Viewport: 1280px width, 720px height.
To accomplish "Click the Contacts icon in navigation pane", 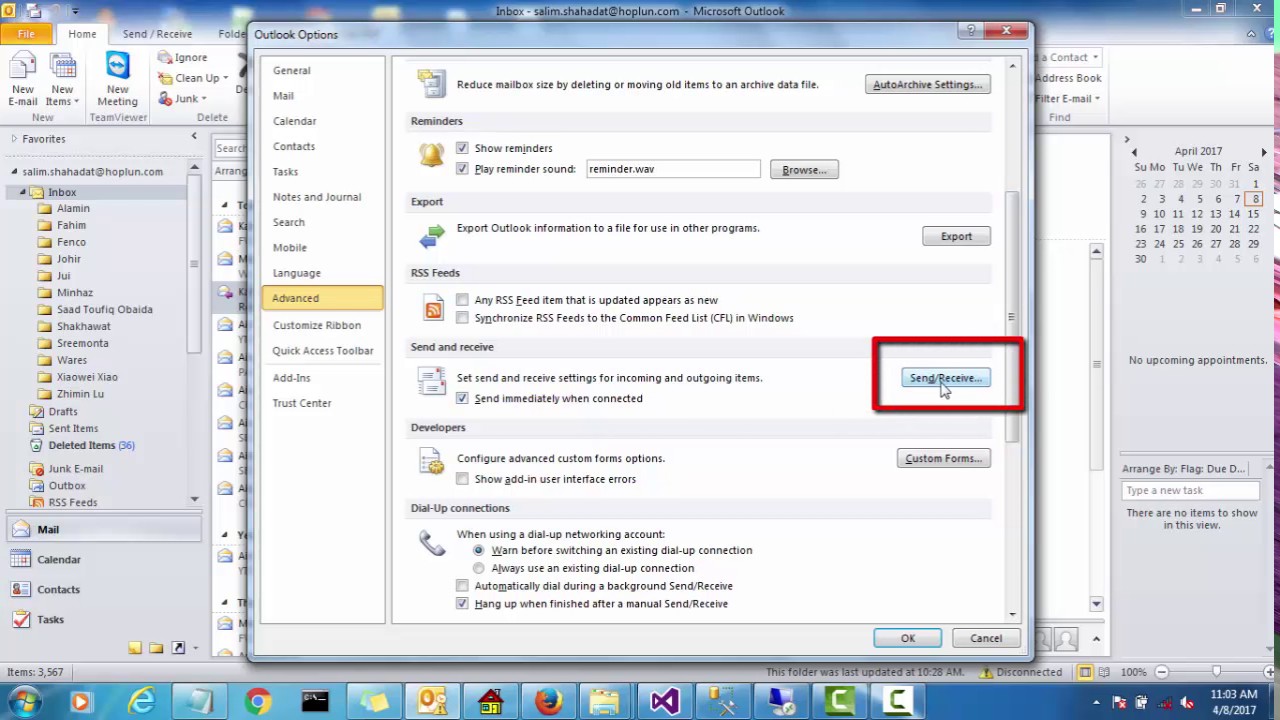I will 20,589.
